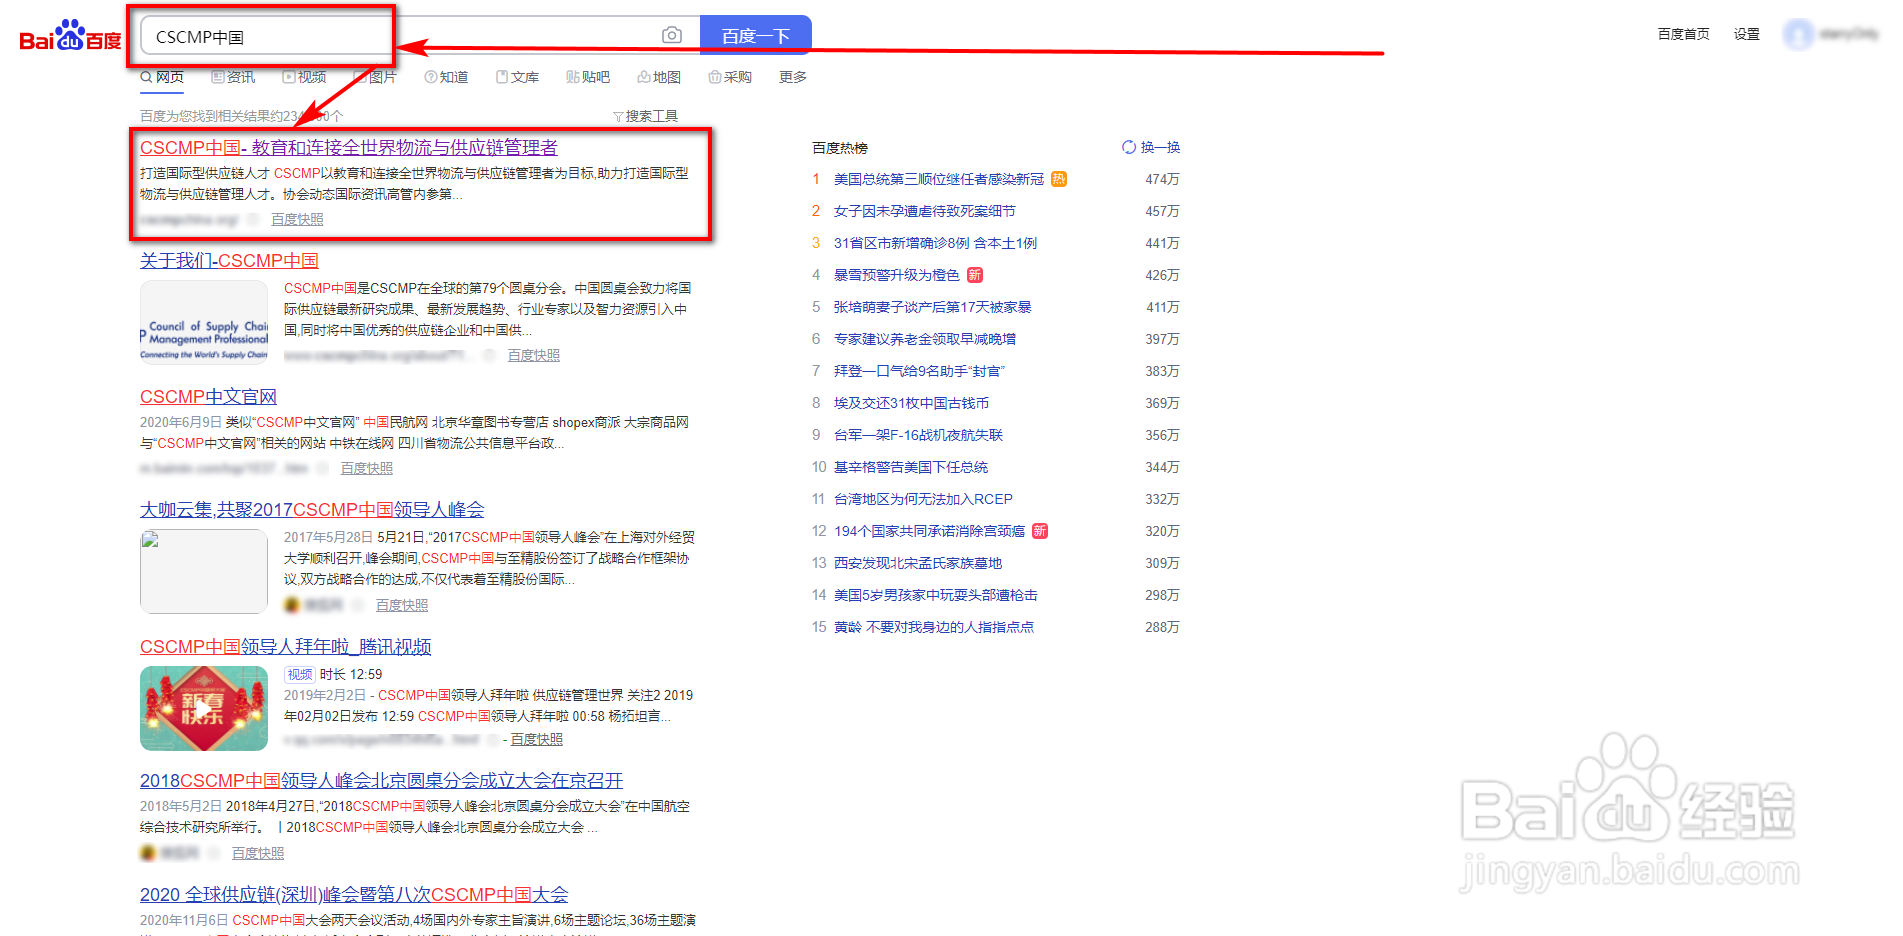Open hot item 台湾地区为何无法加入RCEP
The width and height of the screenshot is (1903, 936).
pyautogui.click(x=923, y=499)
